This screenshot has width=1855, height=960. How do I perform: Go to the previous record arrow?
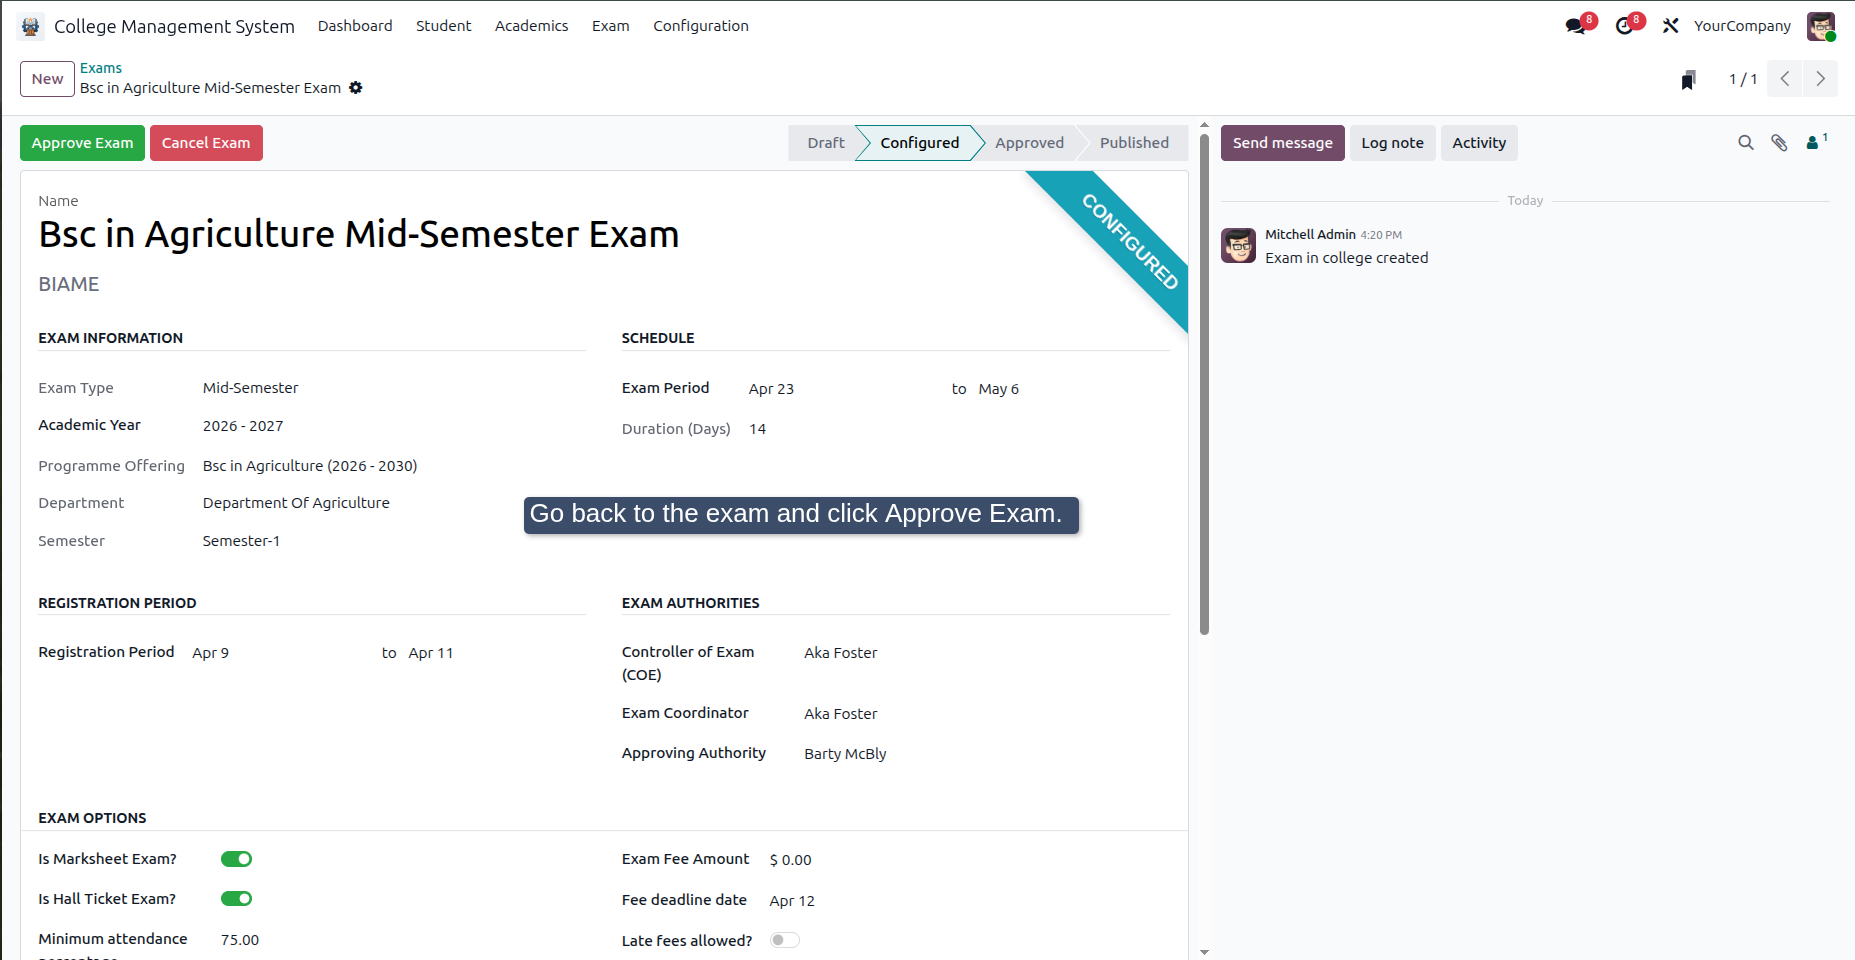coord(1785,79)
